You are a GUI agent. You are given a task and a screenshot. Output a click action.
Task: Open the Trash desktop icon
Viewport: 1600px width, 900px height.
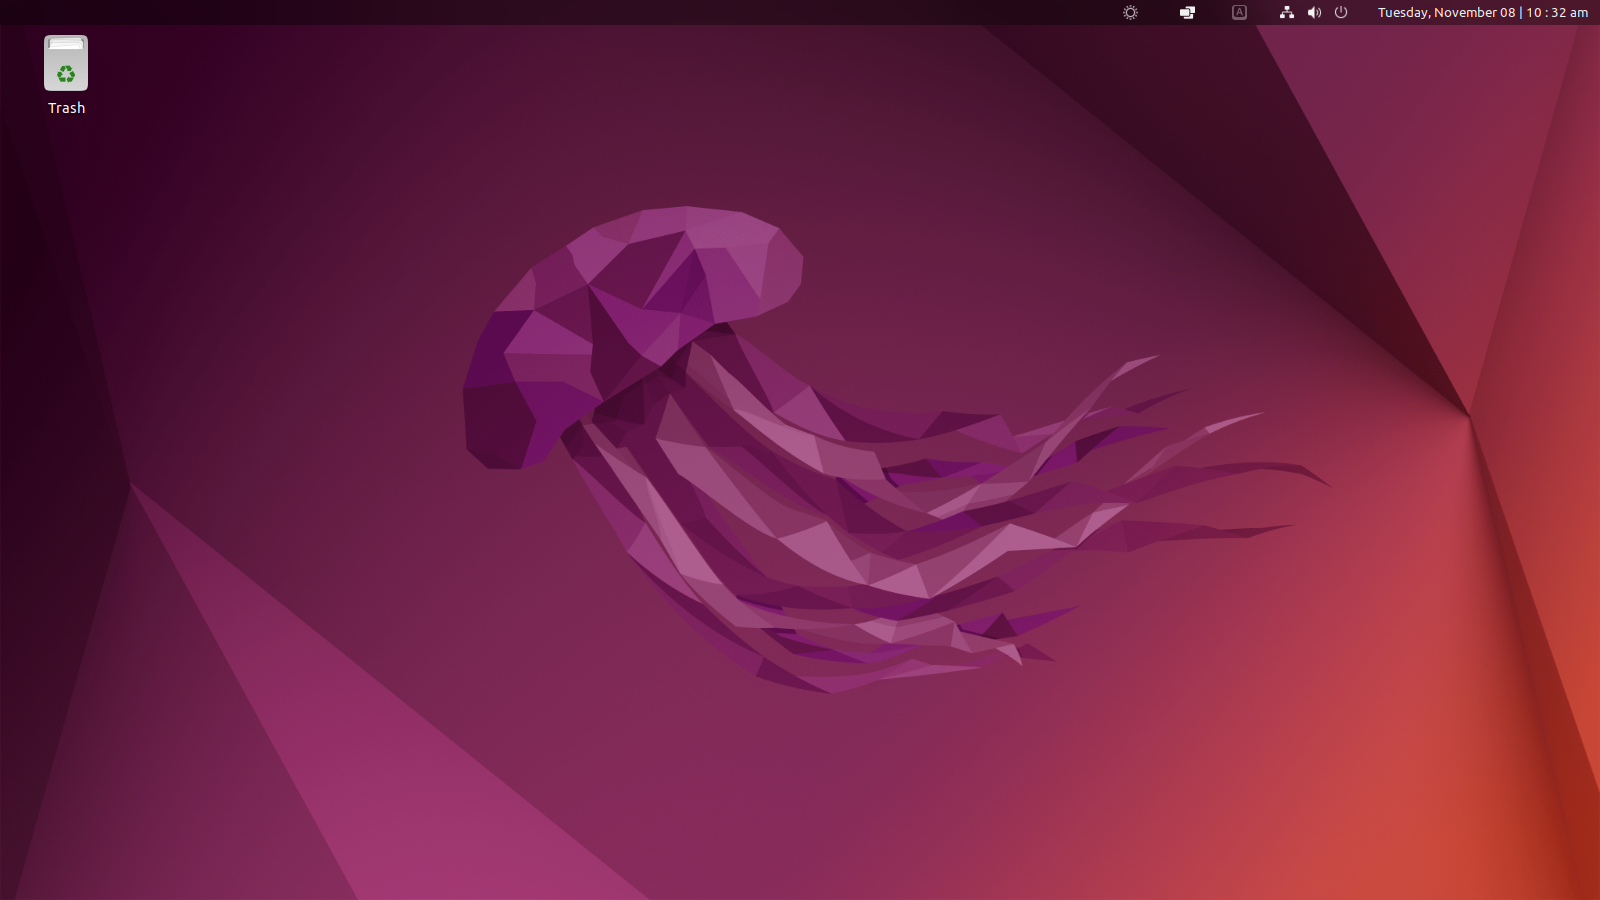[x=66, y=63]
